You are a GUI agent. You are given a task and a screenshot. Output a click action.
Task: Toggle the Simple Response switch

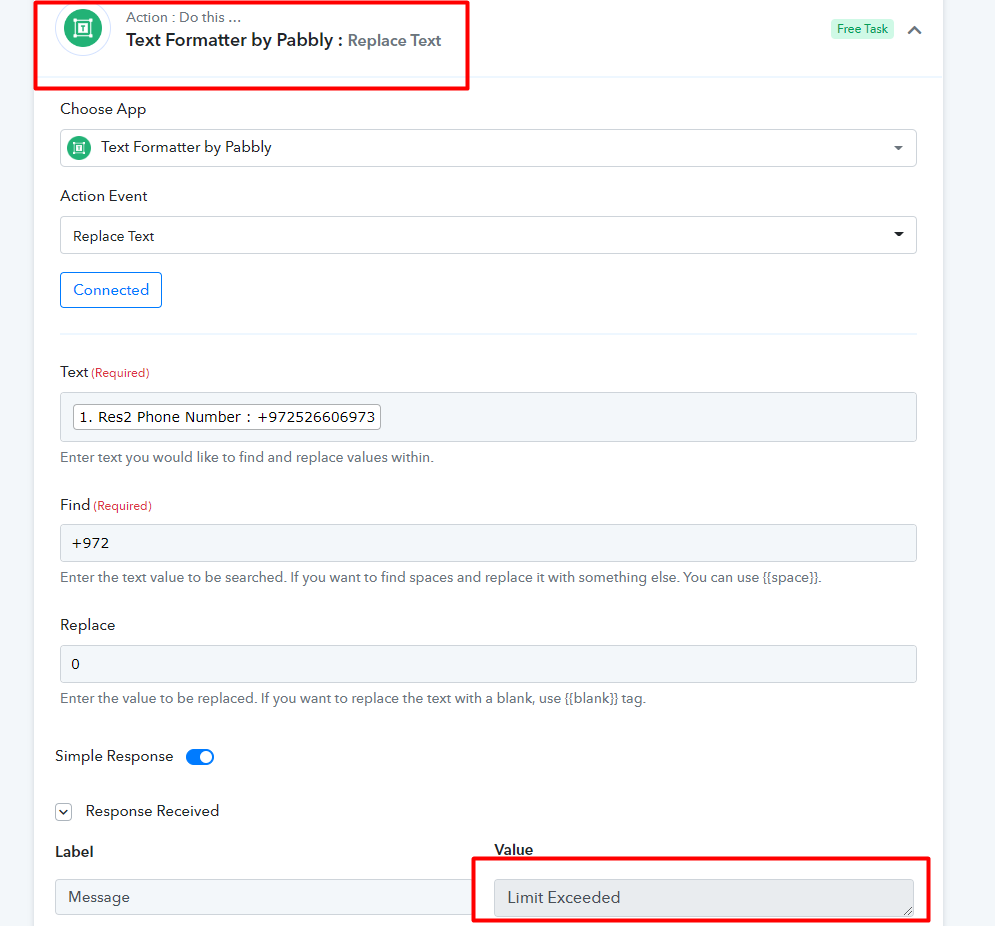tap(200, 757)
